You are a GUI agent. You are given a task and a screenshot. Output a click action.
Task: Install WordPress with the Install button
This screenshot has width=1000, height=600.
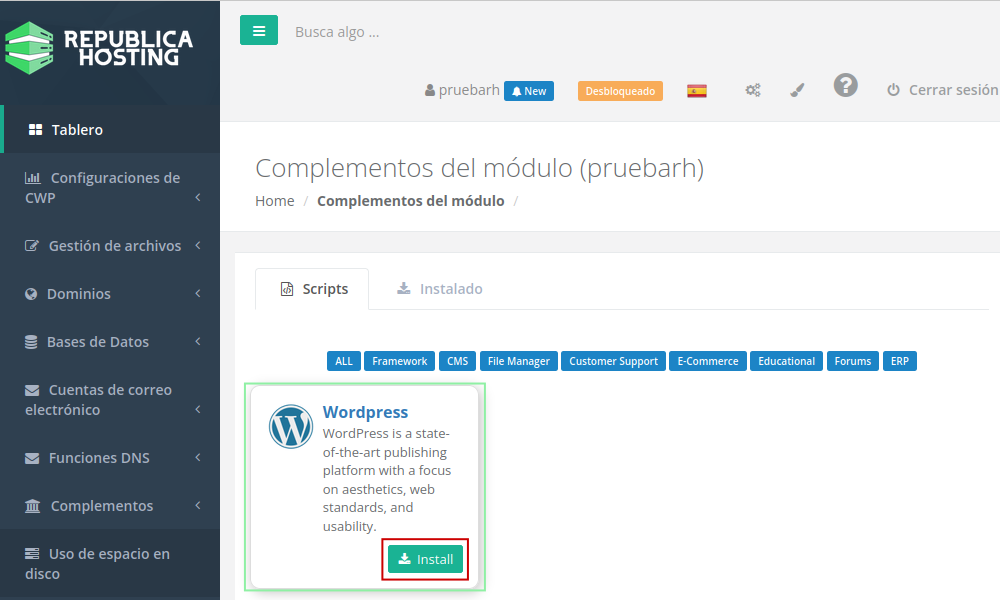pyautogui.click(x=425, y=559)
